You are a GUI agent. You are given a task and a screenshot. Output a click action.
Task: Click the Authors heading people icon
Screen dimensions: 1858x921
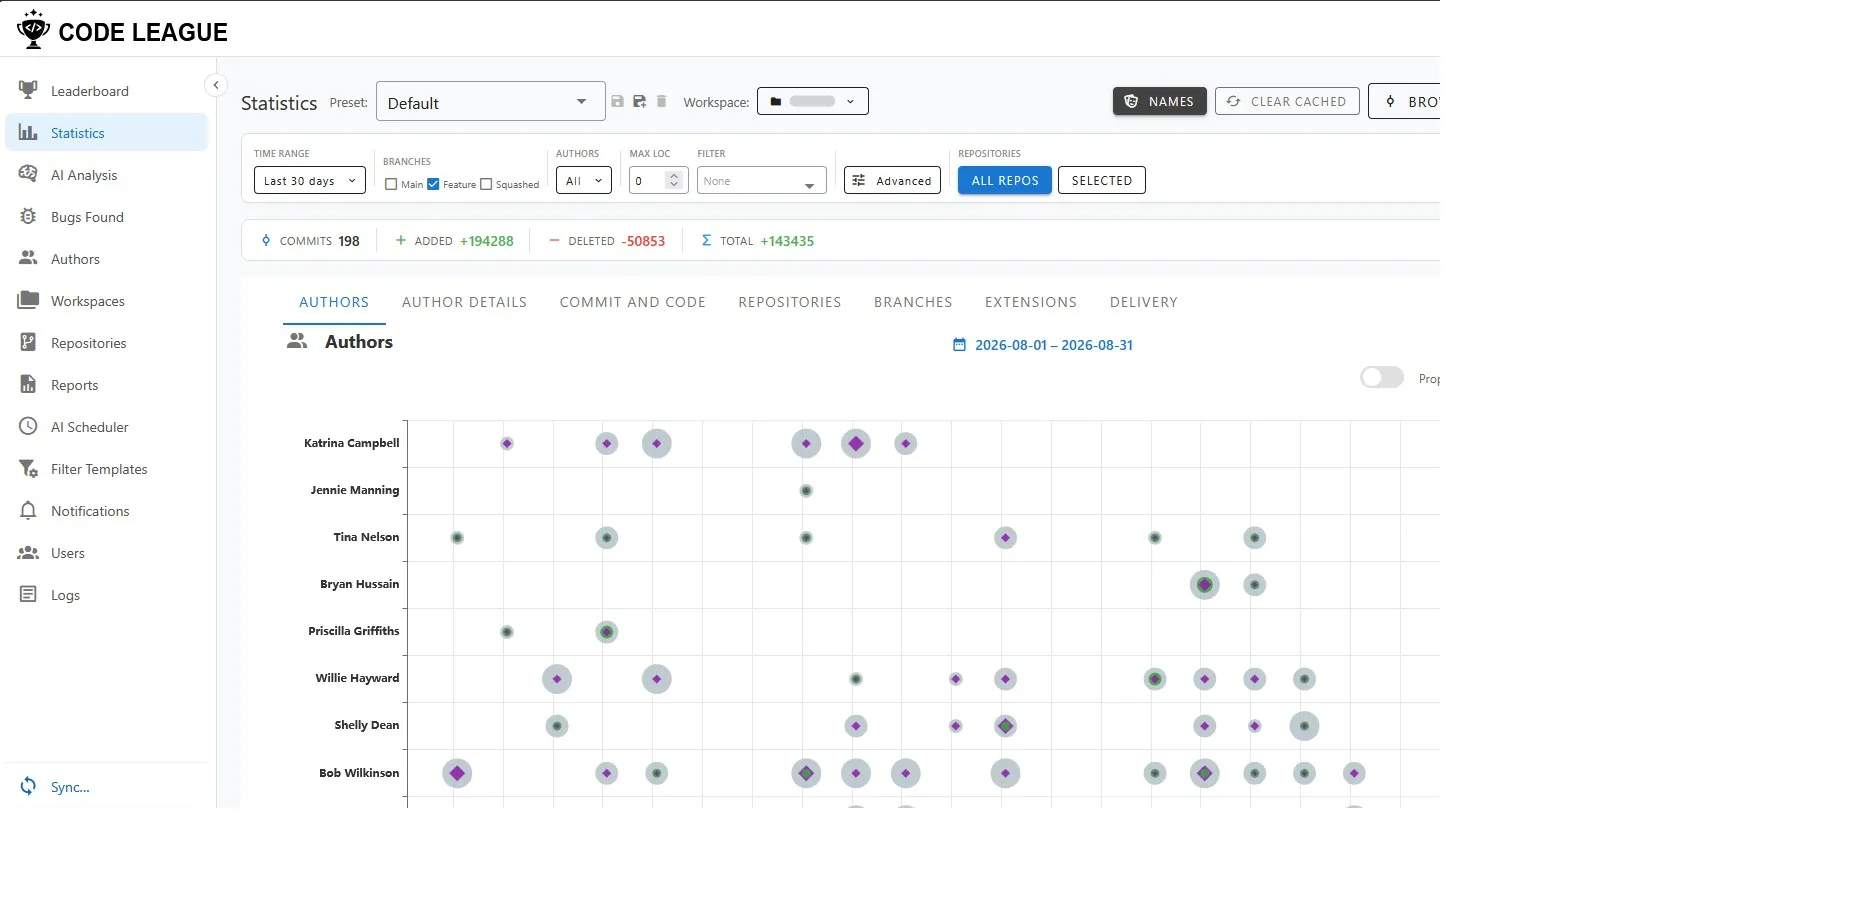[297, 341]
